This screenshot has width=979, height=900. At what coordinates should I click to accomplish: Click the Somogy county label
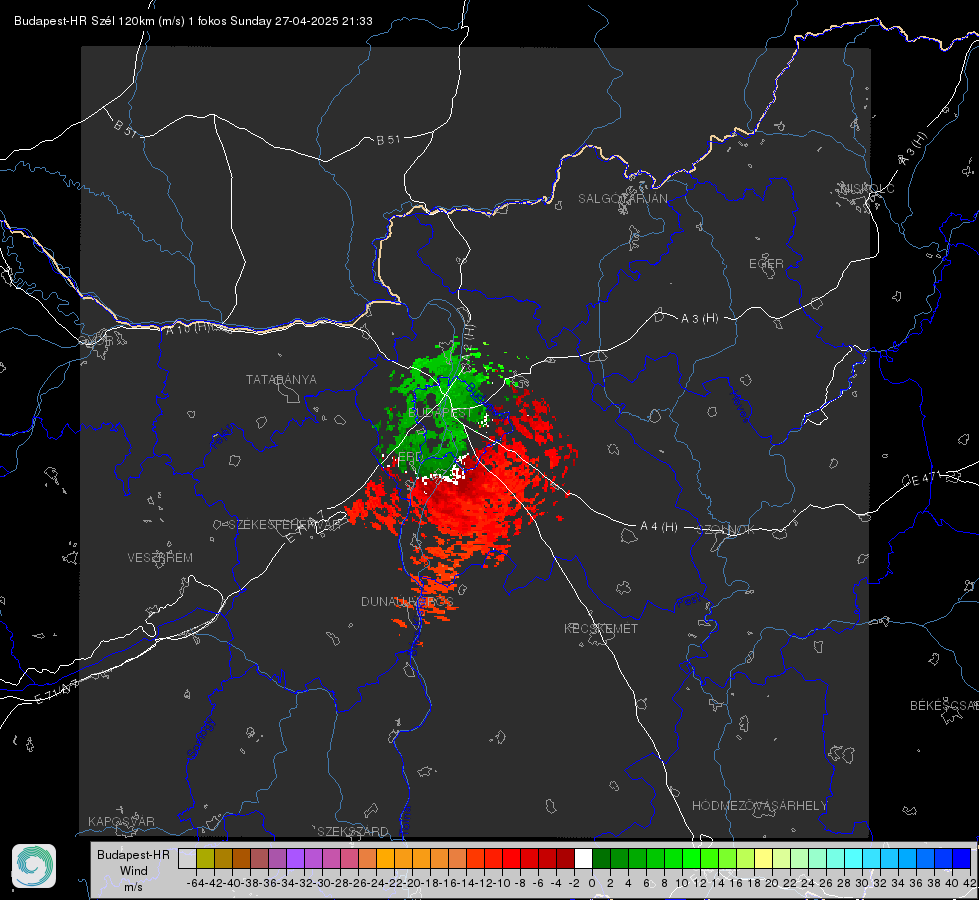201,738
